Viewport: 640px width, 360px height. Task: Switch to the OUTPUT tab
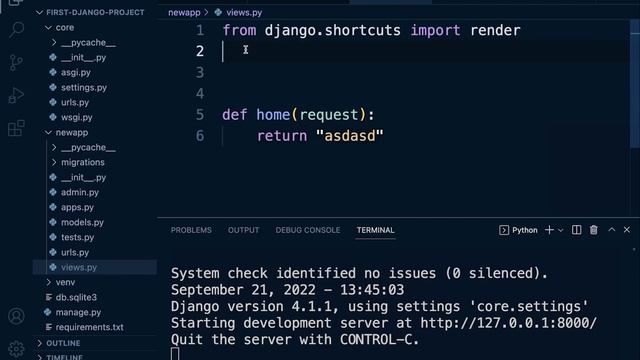[x=243, y=230]
